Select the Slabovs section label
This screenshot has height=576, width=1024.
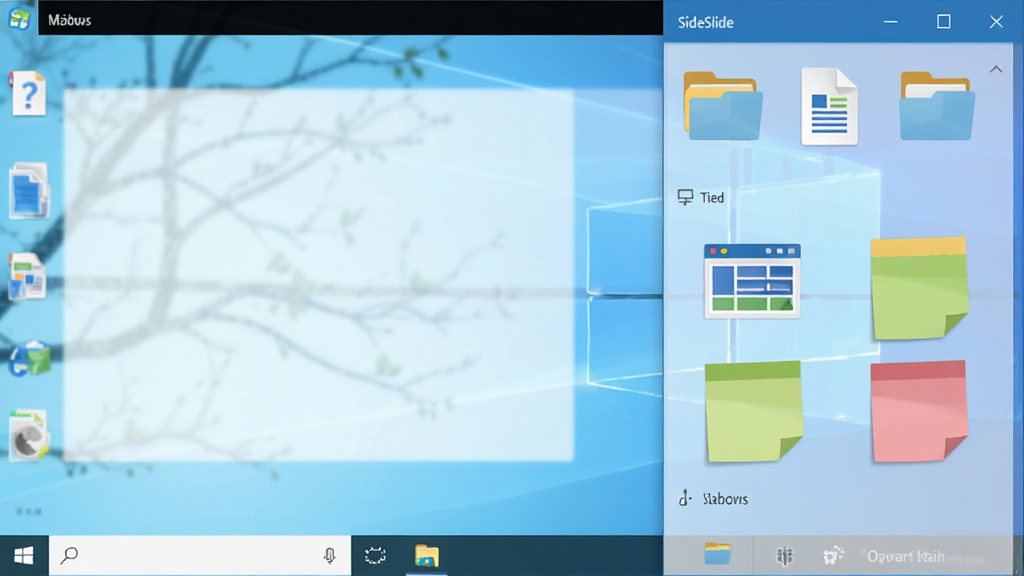tap(725, 499)
